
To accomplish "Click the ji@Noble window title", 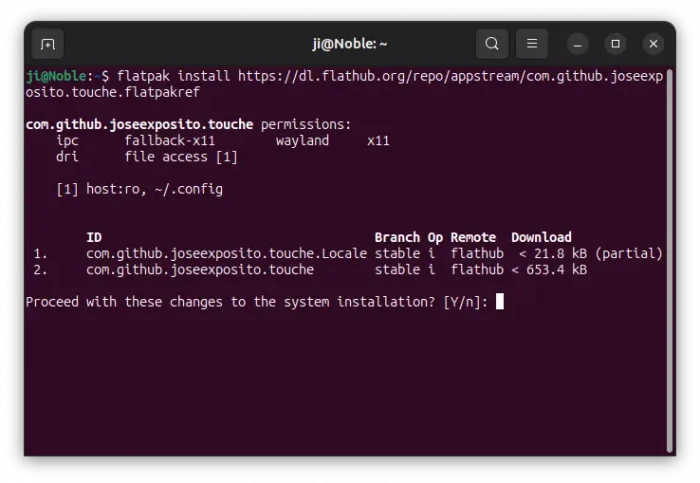I will [349, 44].
